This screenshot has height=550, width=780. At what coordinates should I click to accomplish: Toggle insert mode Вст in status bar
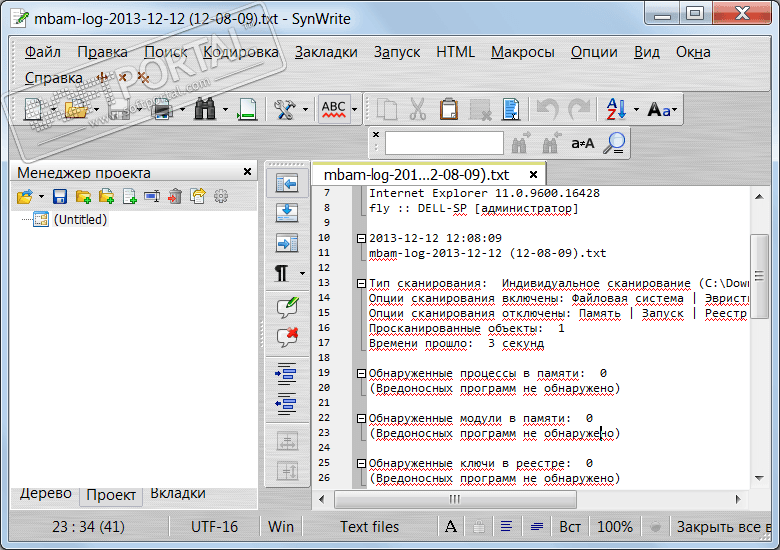pos(570,527)
